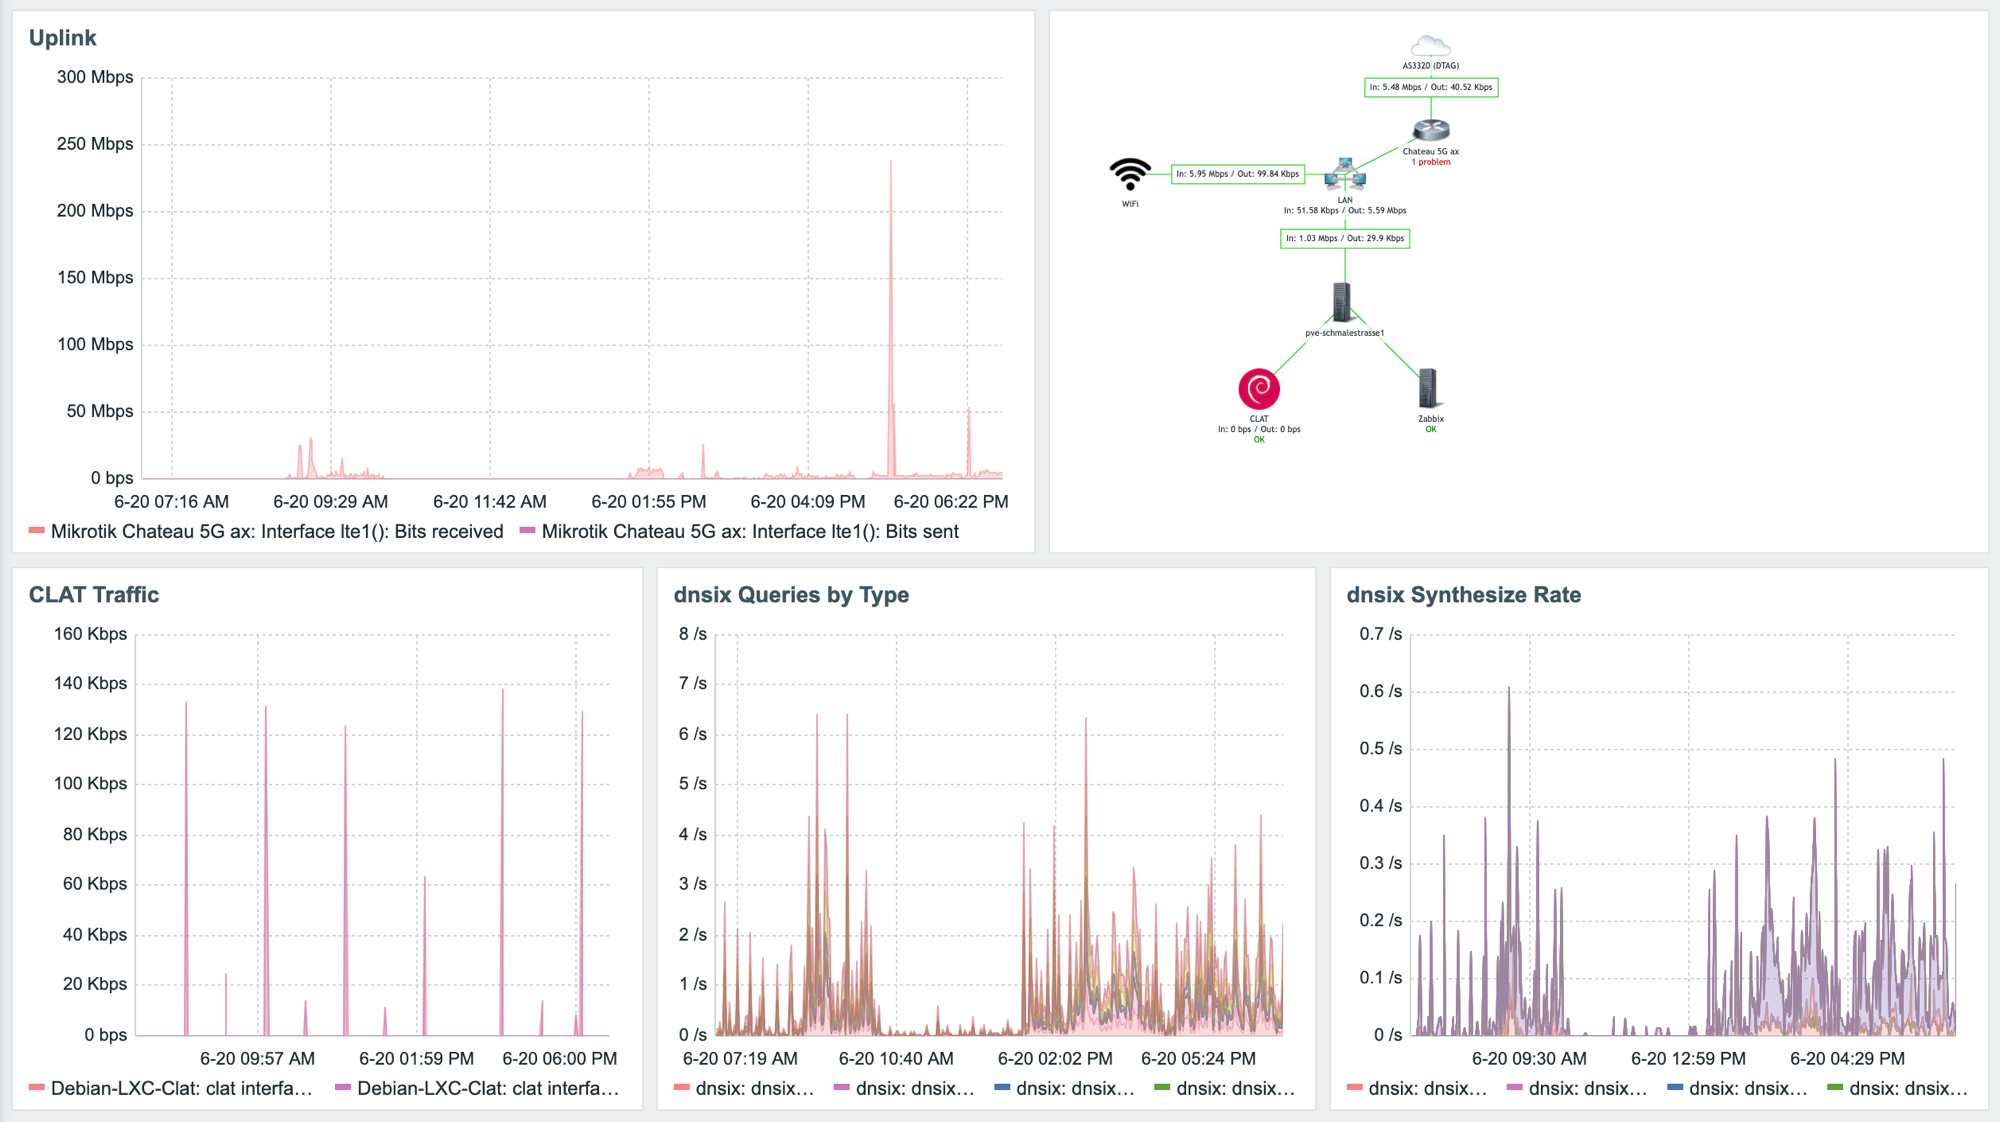Screen dimensions: 2000x1122
Task: Click red legend swatch in dnsix Synthesize Rate
Action: (1355, 1088)
